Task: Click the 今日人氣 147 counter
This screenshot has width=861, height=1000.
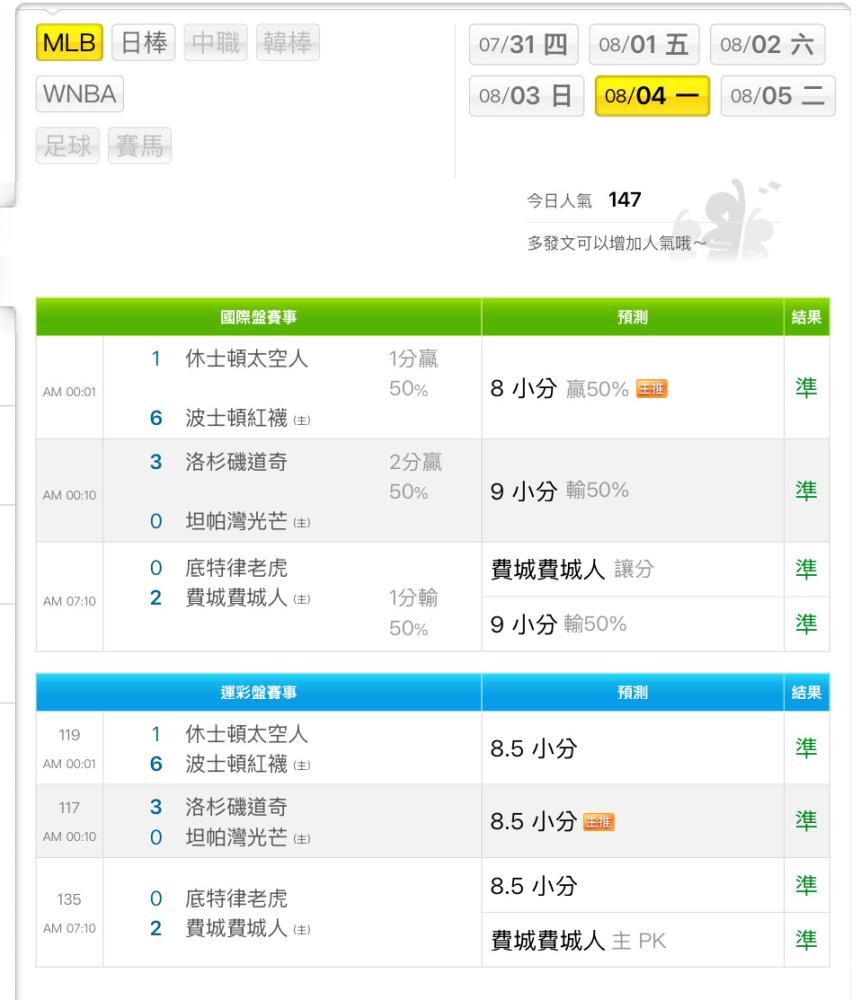Action: [x=584, y=200]
